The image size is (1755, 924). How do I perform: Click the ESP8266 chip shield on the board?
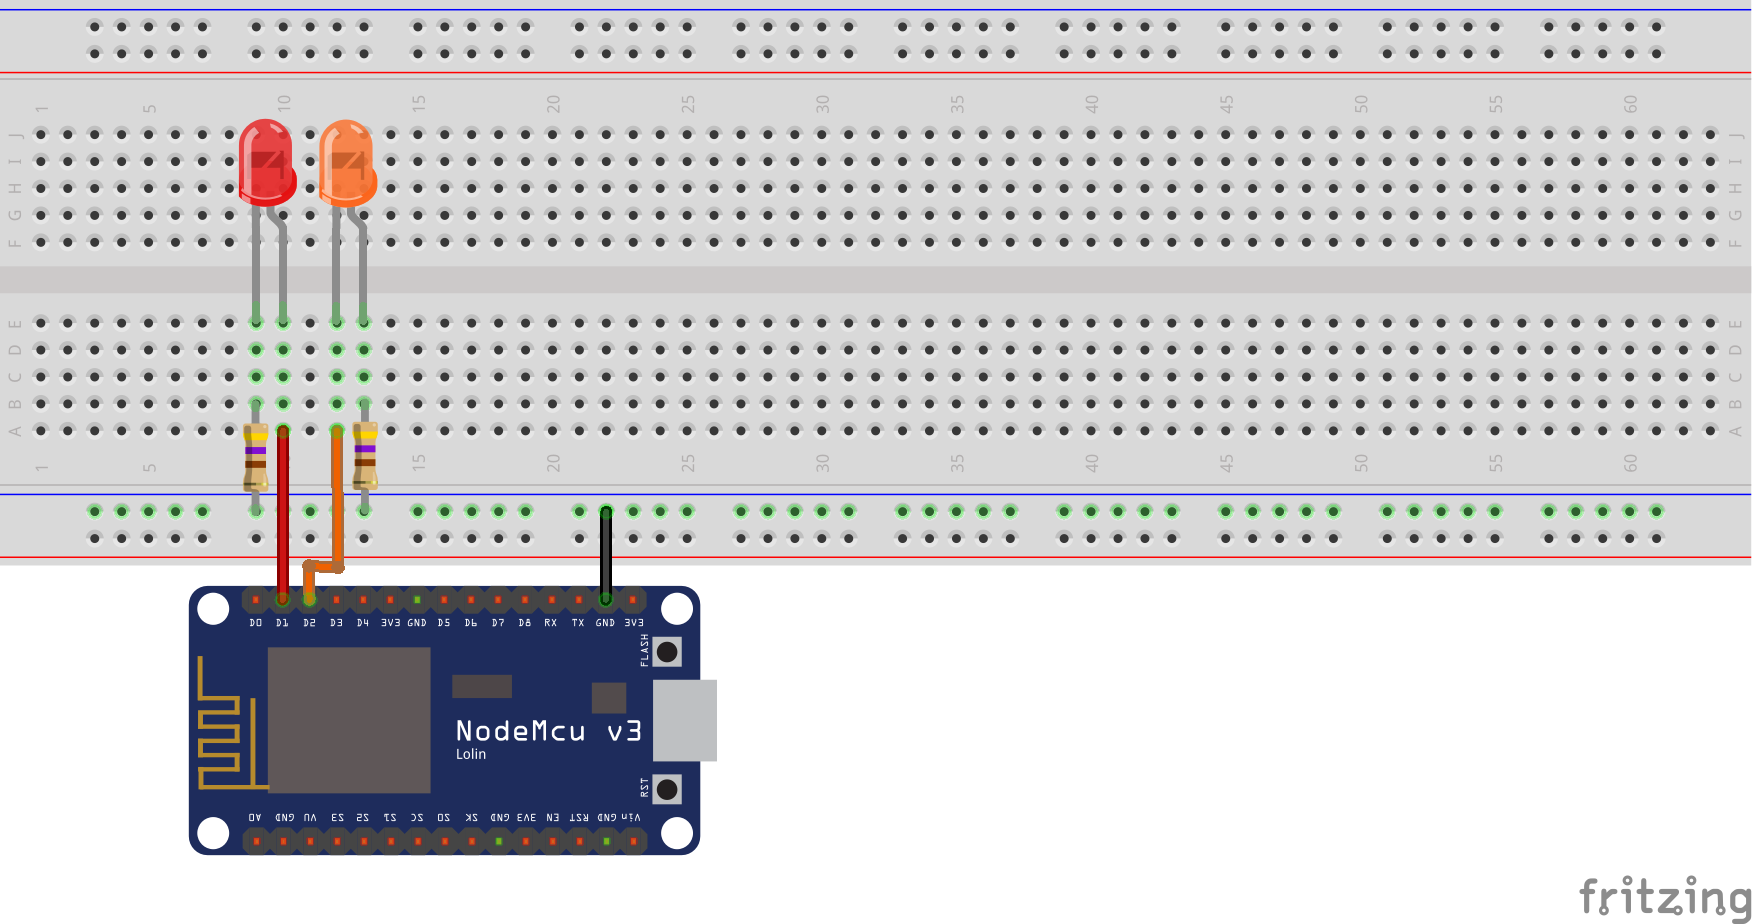coord(349,720)
